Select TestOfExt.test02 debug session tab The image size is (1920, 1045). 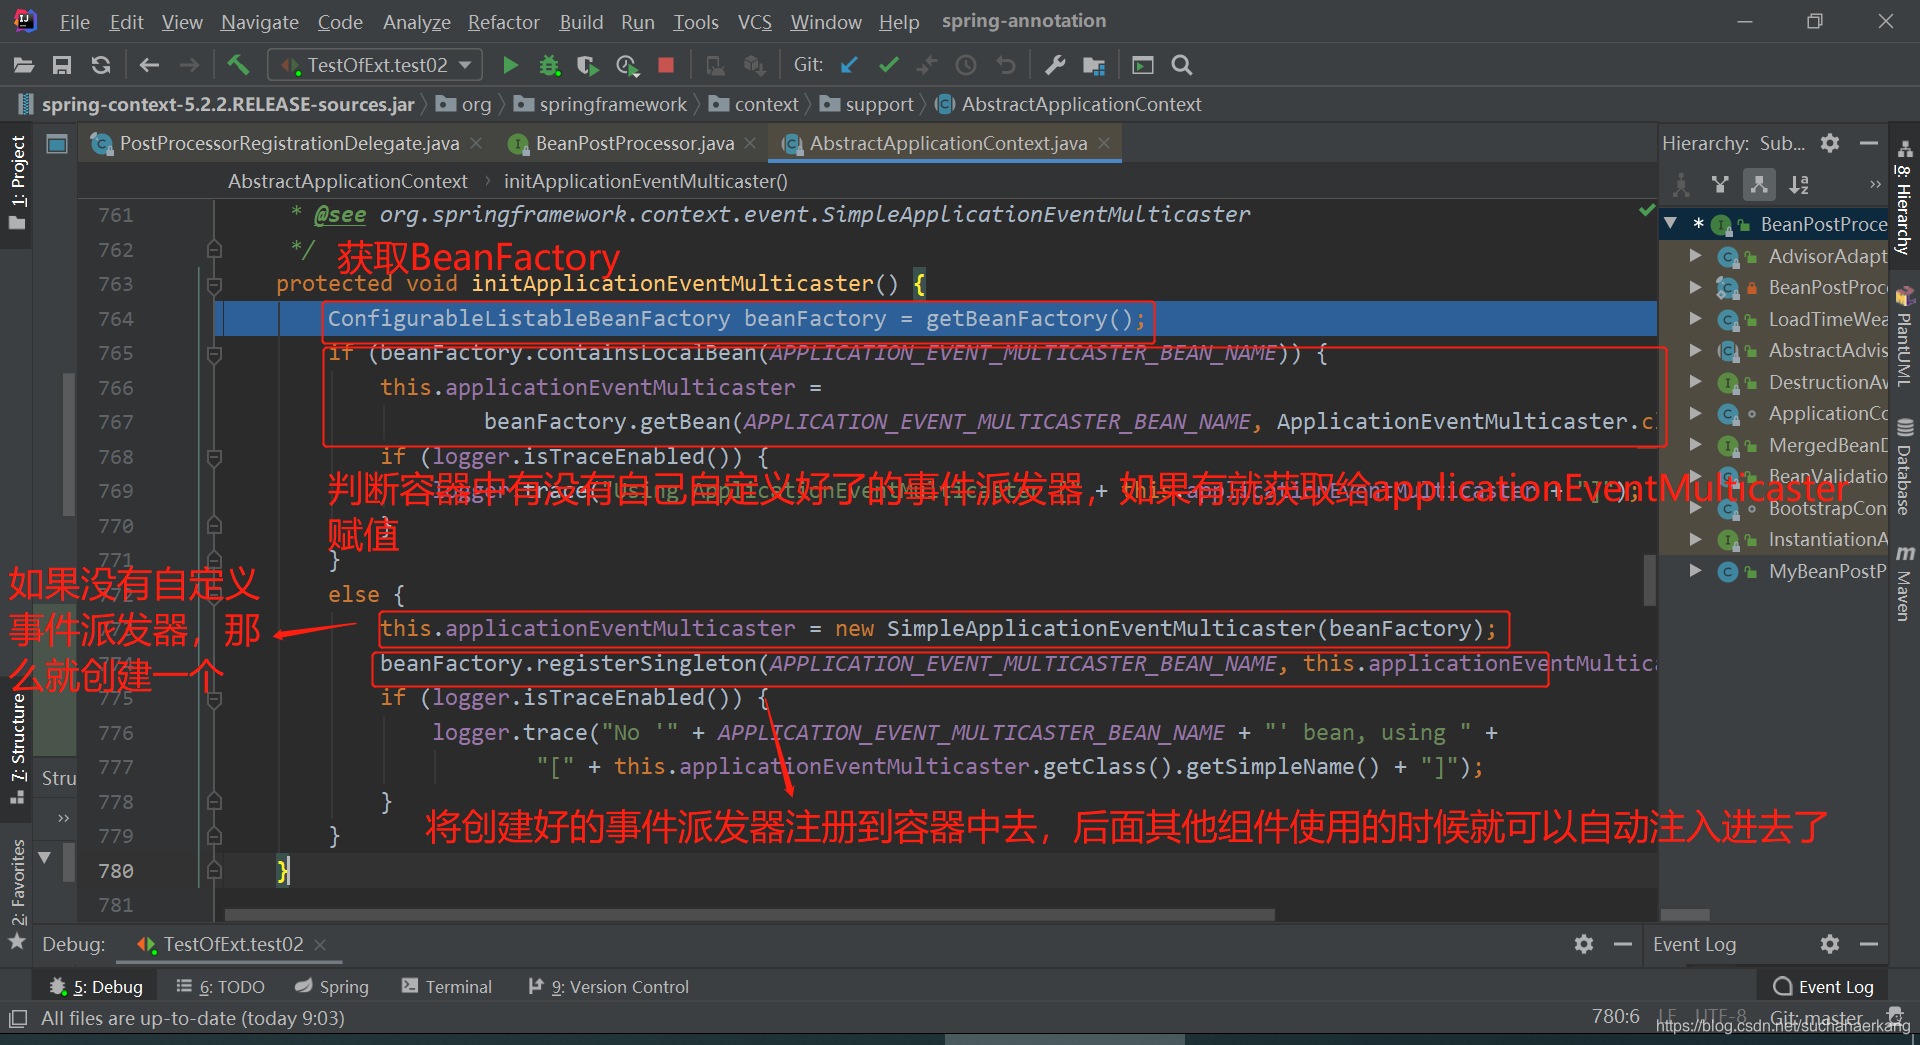pyautogui.click(x=232, y=944)
